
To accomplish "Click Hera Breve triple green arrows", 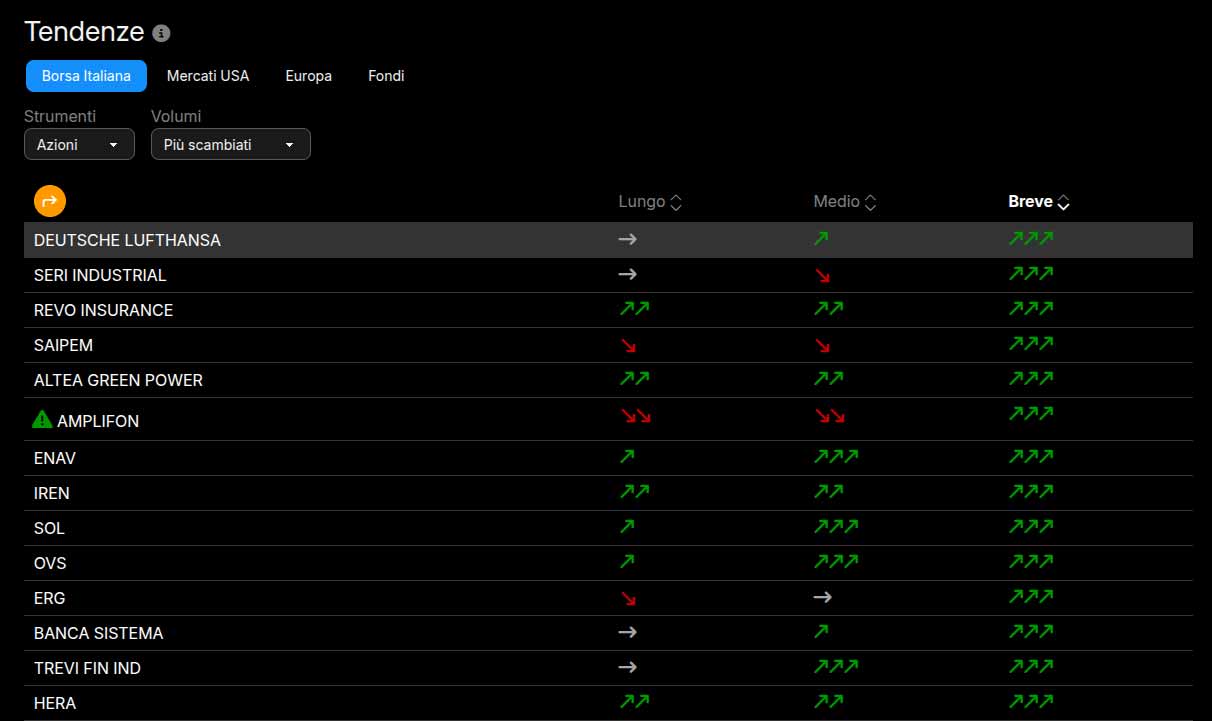I will 1031,701.
